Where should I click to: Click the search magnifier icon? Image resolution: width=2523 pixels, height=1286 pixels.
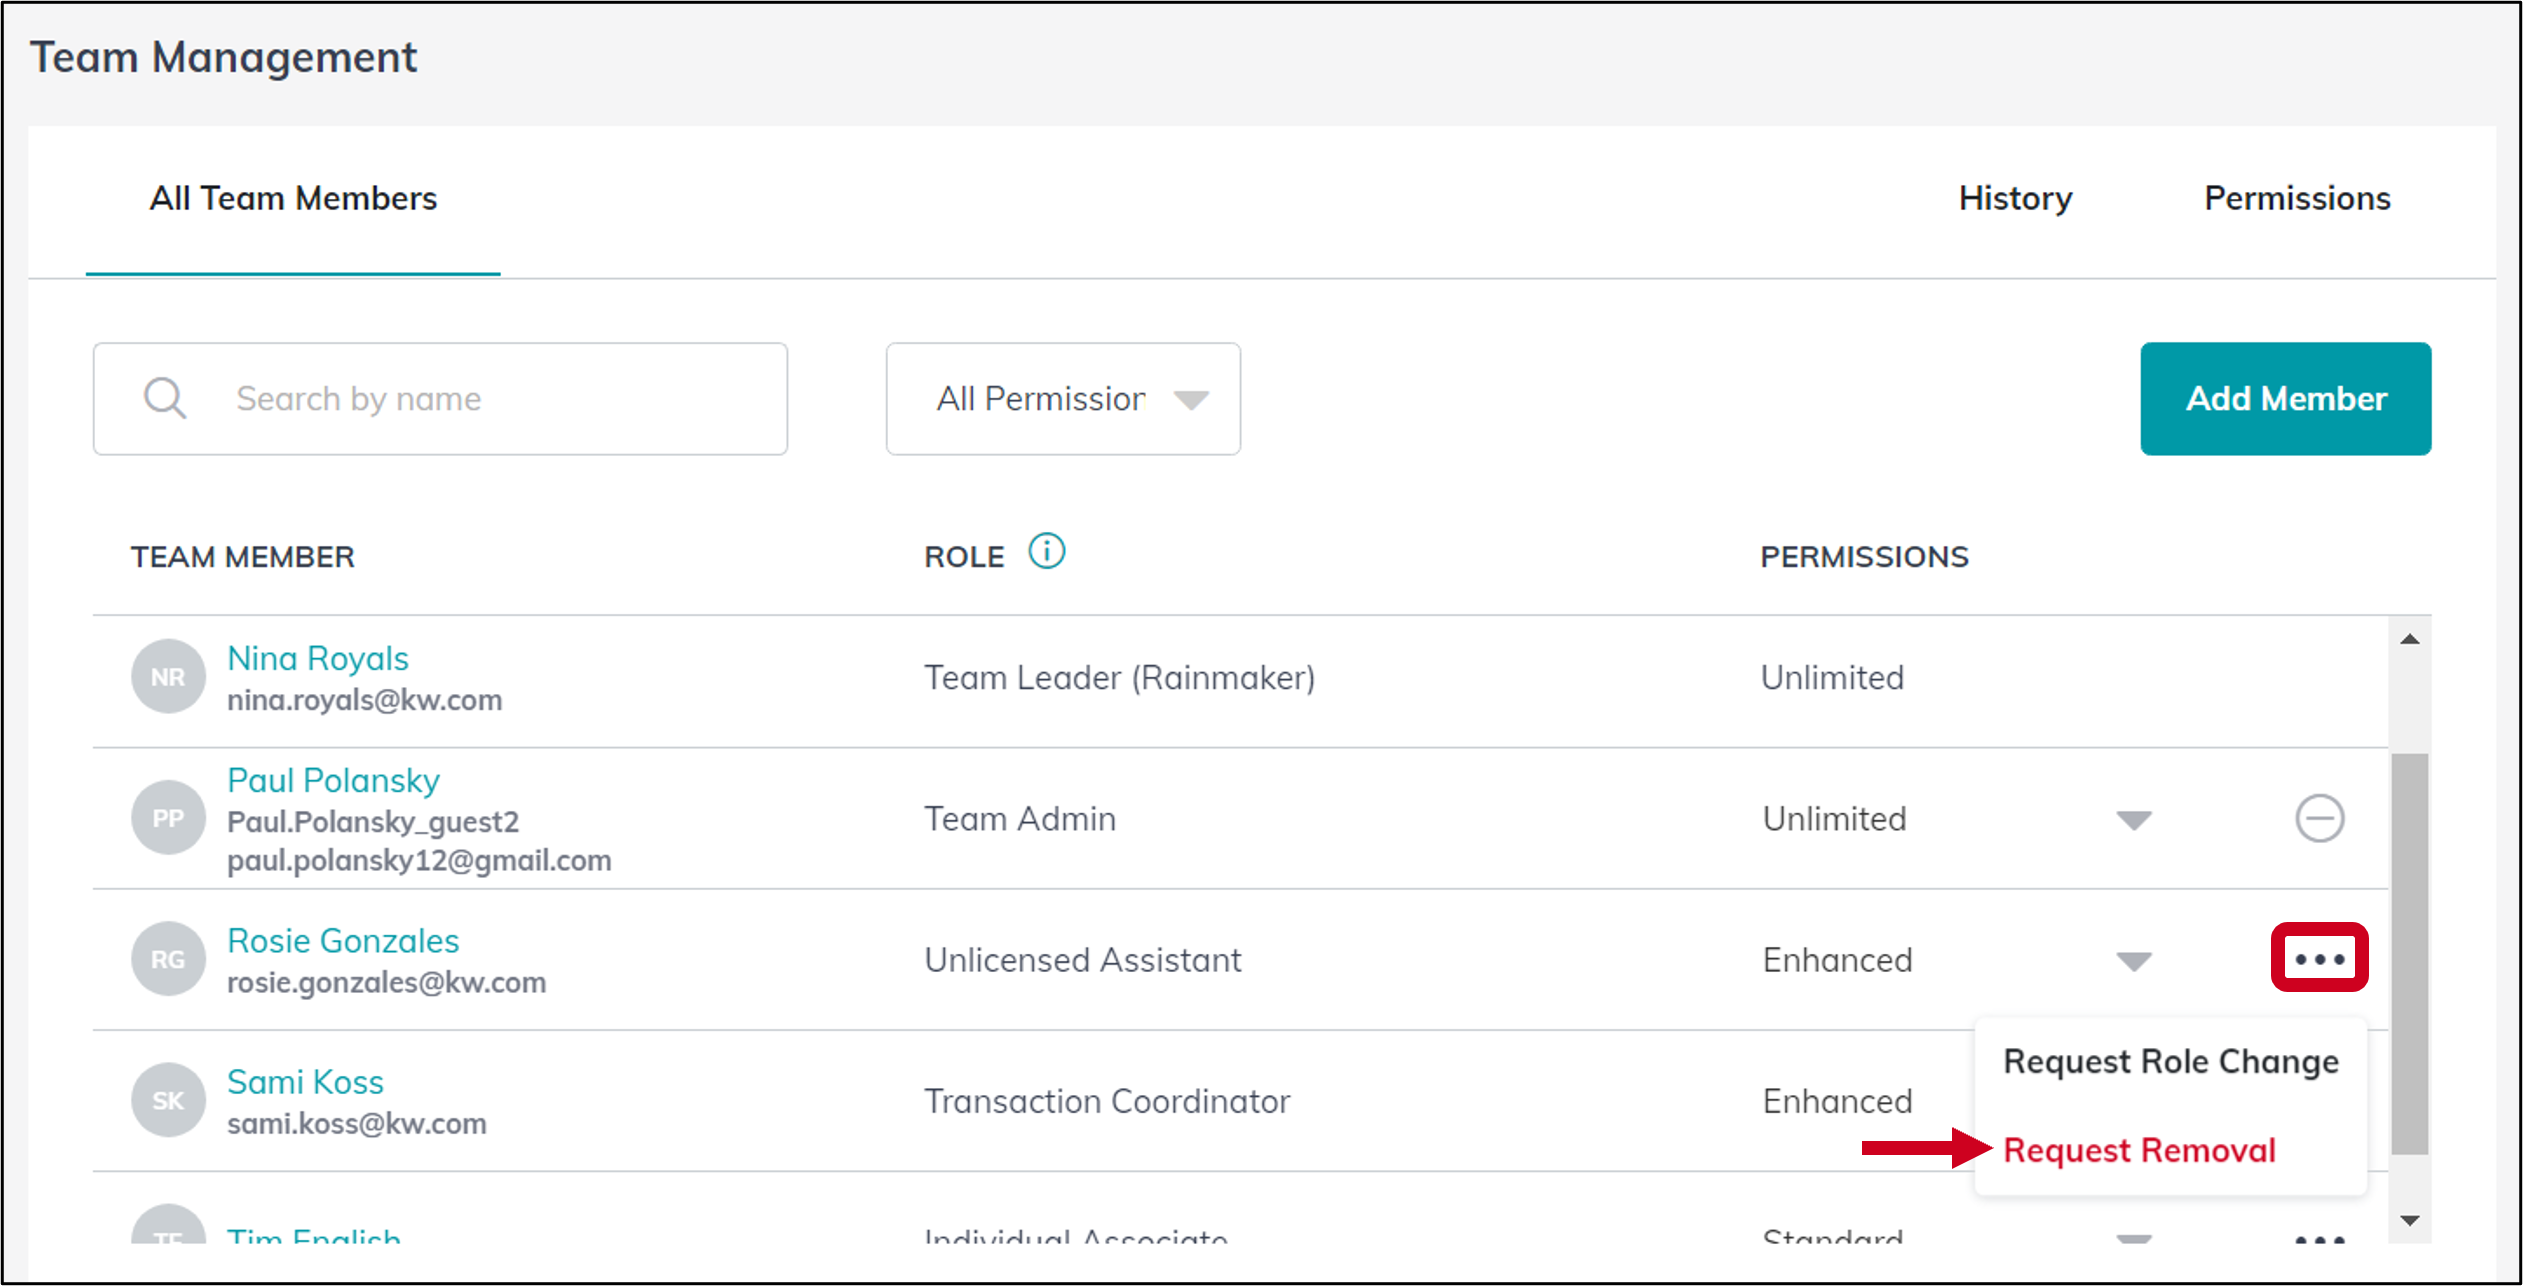165,398
